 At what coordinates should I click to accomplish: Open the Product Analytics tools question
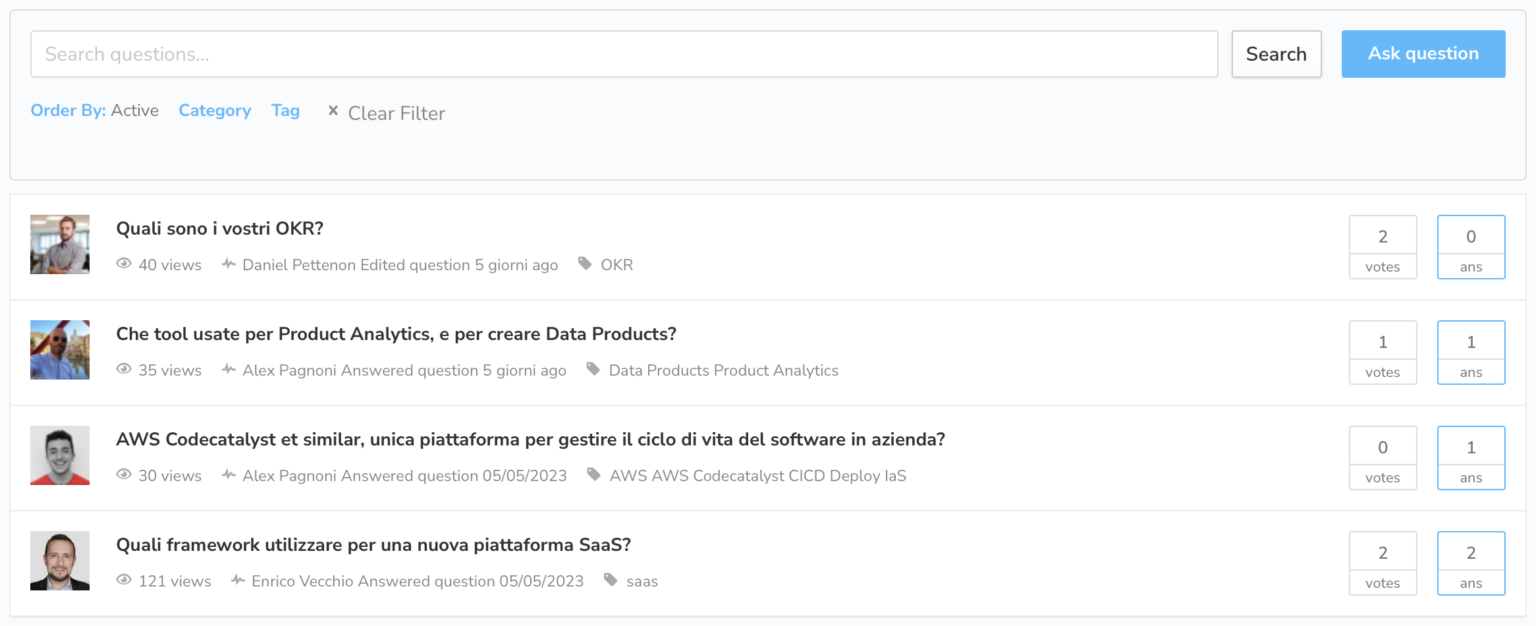tap(396, 334)
